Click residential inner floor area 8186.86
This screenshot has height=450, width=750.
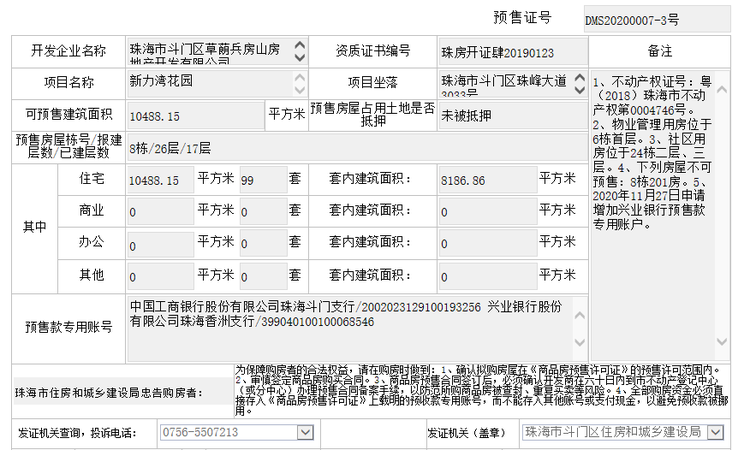click(488, 180)
